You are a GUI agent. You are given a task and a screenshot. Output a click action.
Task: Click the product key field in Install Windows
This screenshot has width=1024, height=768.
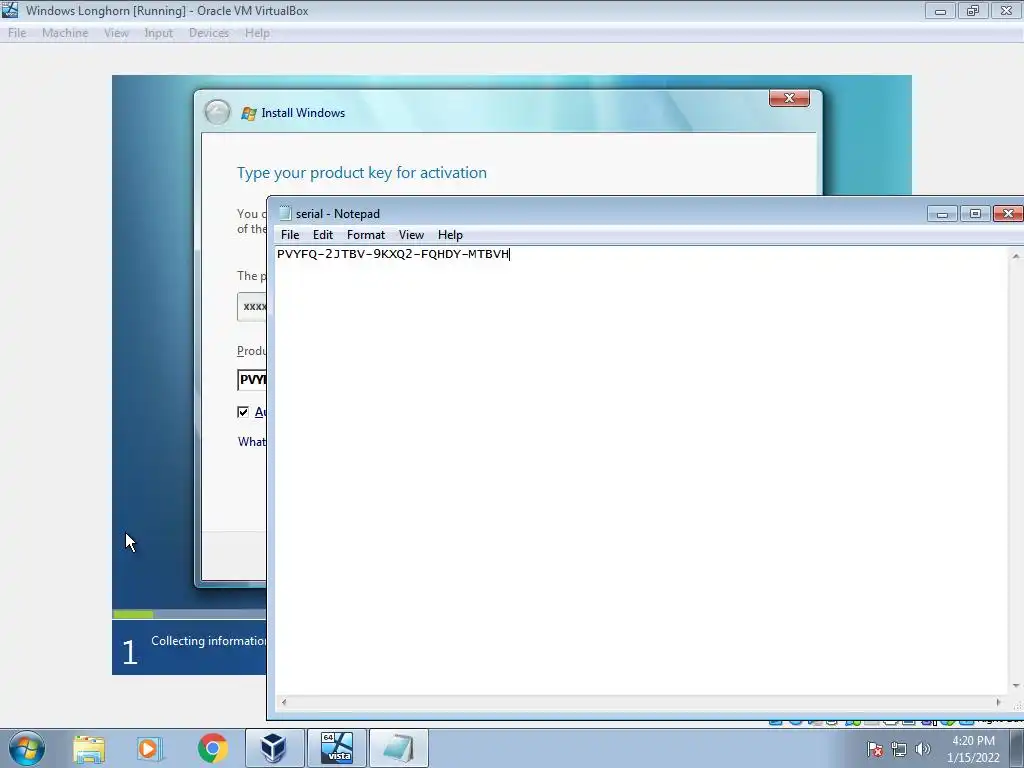pos(252,379)
